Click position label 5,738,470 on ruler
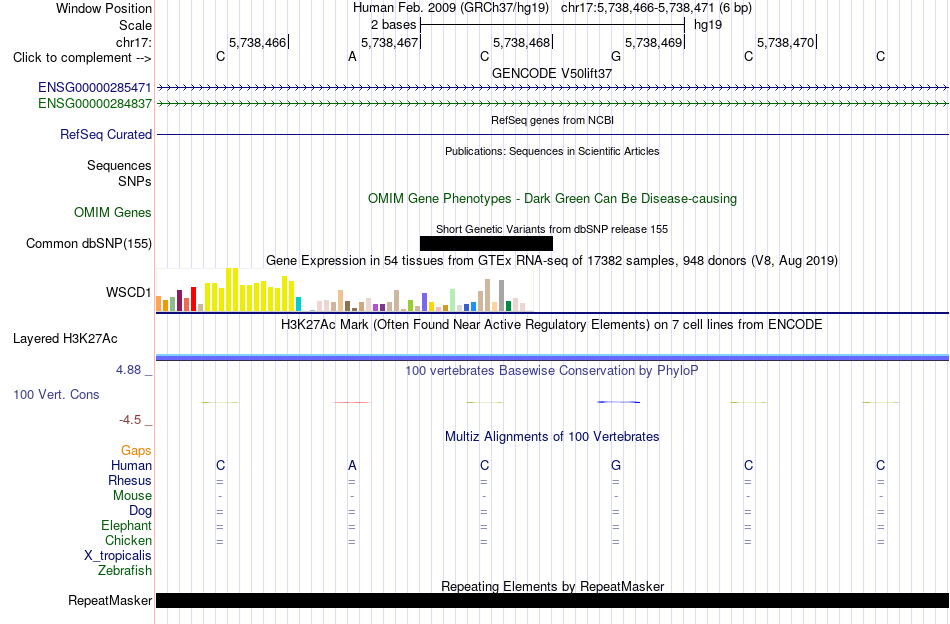950x624 pixels. 785,42
